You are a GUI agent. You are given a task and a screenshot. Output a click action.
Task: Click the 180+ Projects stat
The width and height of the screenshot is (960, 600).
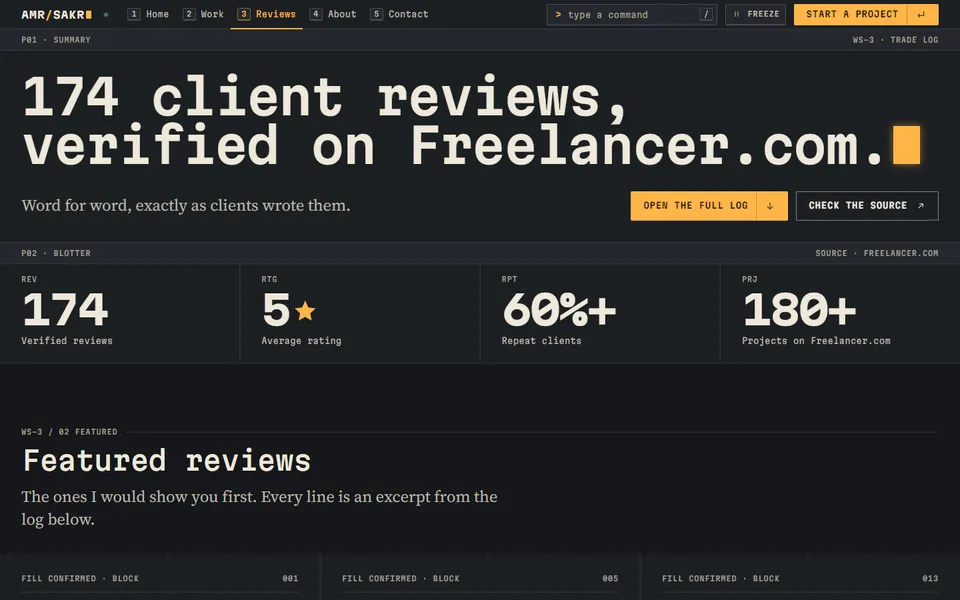tap(840, 313)
